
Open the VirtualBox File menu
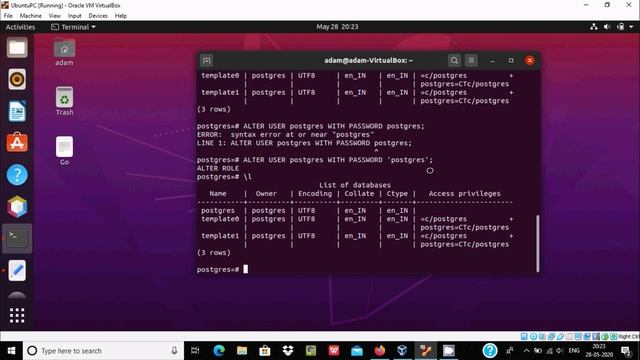[x=8, y=16]
